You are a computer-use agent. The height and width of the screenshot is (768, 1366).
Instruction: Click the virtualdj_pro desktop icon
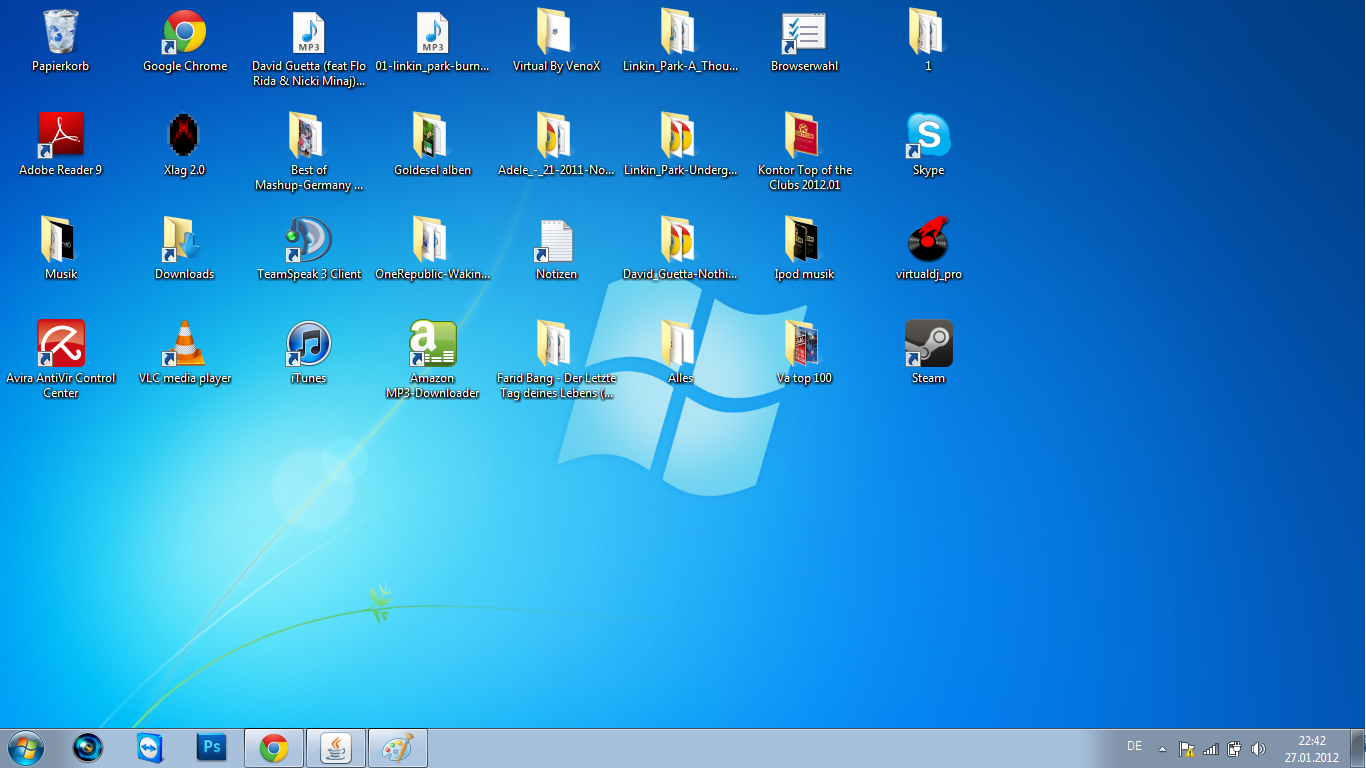(x=928, y=241)
